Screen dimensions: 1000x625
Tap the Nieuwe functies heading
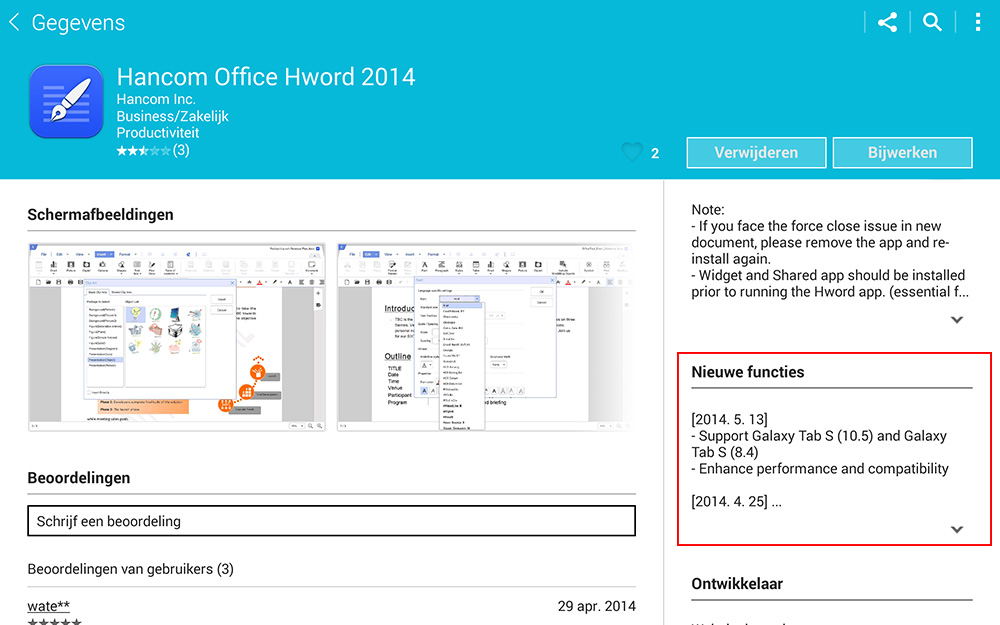[747, 372]
